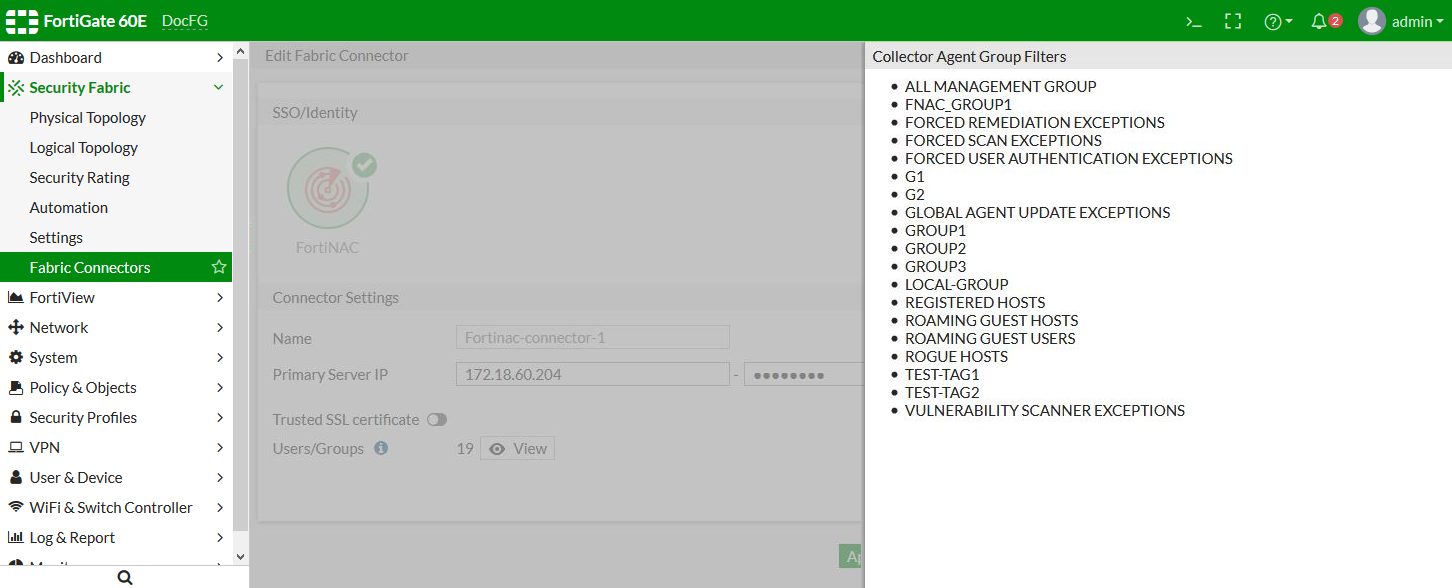Click FORCED USER AUTHENTICATION EXCEPTIONS entry
Viewport: 1452px width, 588px height.
[x=1069, y=158]
